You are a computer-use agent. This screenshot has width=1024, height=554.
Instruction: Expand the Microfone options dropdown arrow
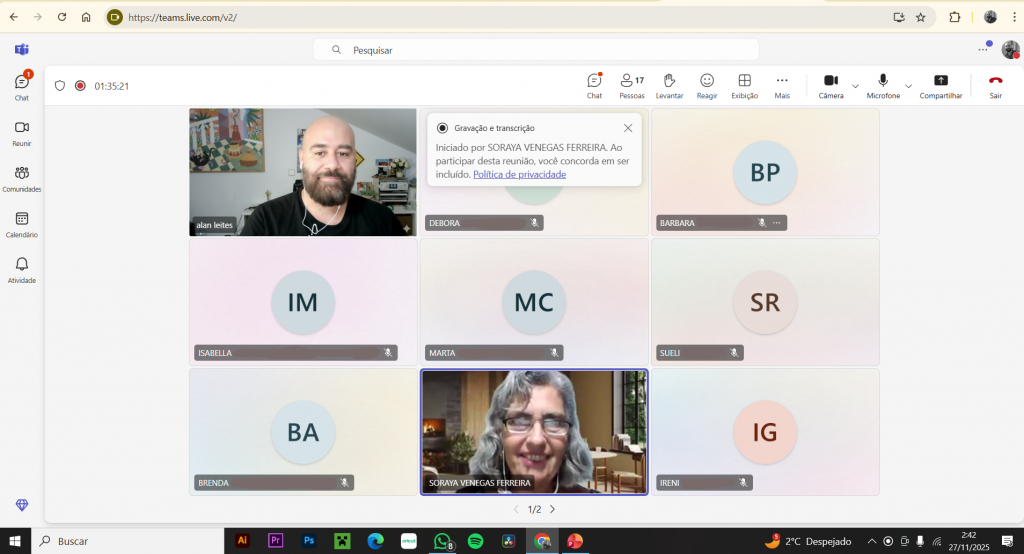click(908, 86)
